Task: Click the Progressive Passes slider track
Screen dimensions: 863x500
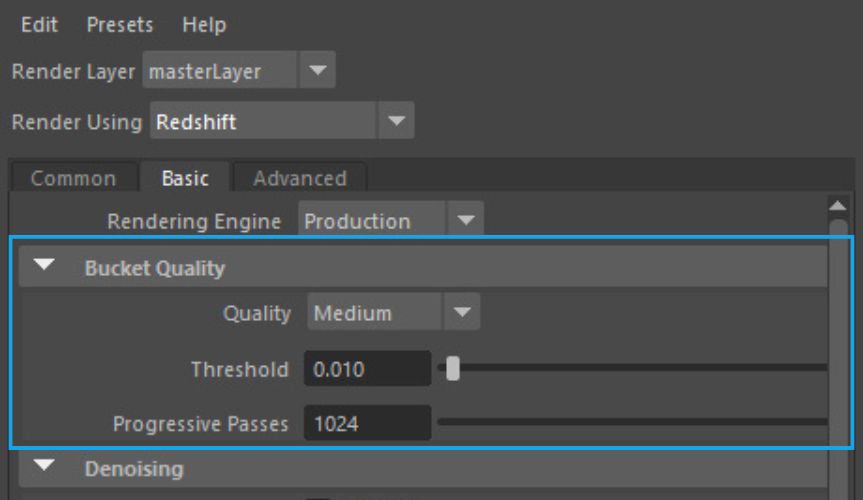Action: click(x=630, y=423)
